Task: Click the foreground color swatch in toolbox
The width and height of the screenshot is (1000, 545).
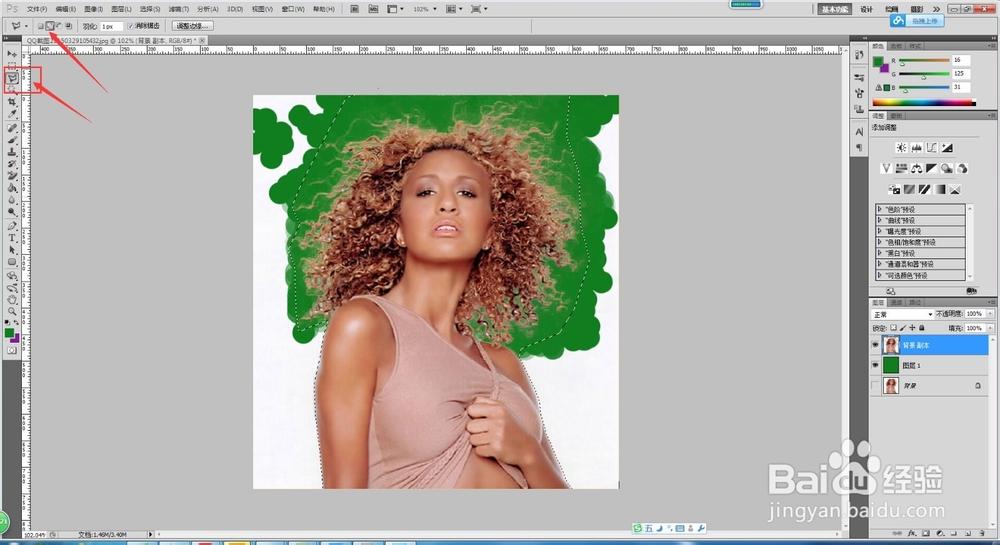Action: (x=9, y=333)
